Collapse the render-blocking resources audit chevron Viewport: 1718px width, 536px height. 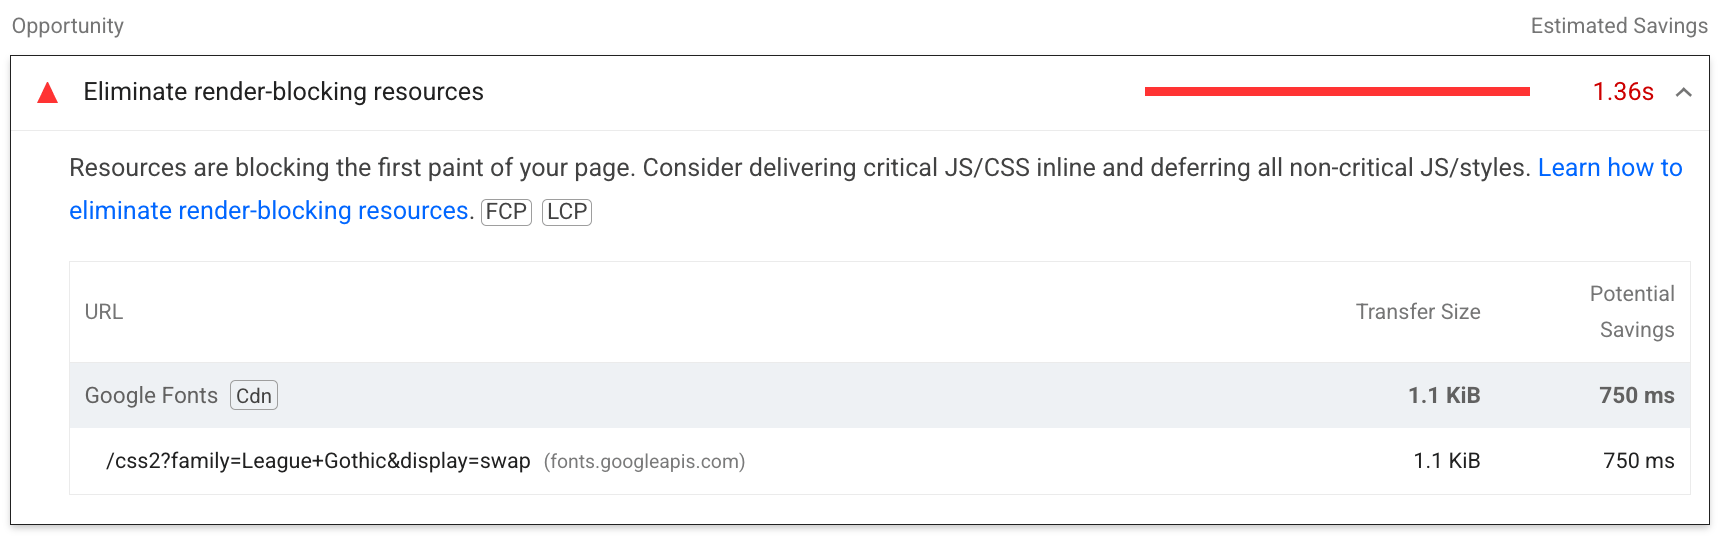click(x=1684, y=93)
